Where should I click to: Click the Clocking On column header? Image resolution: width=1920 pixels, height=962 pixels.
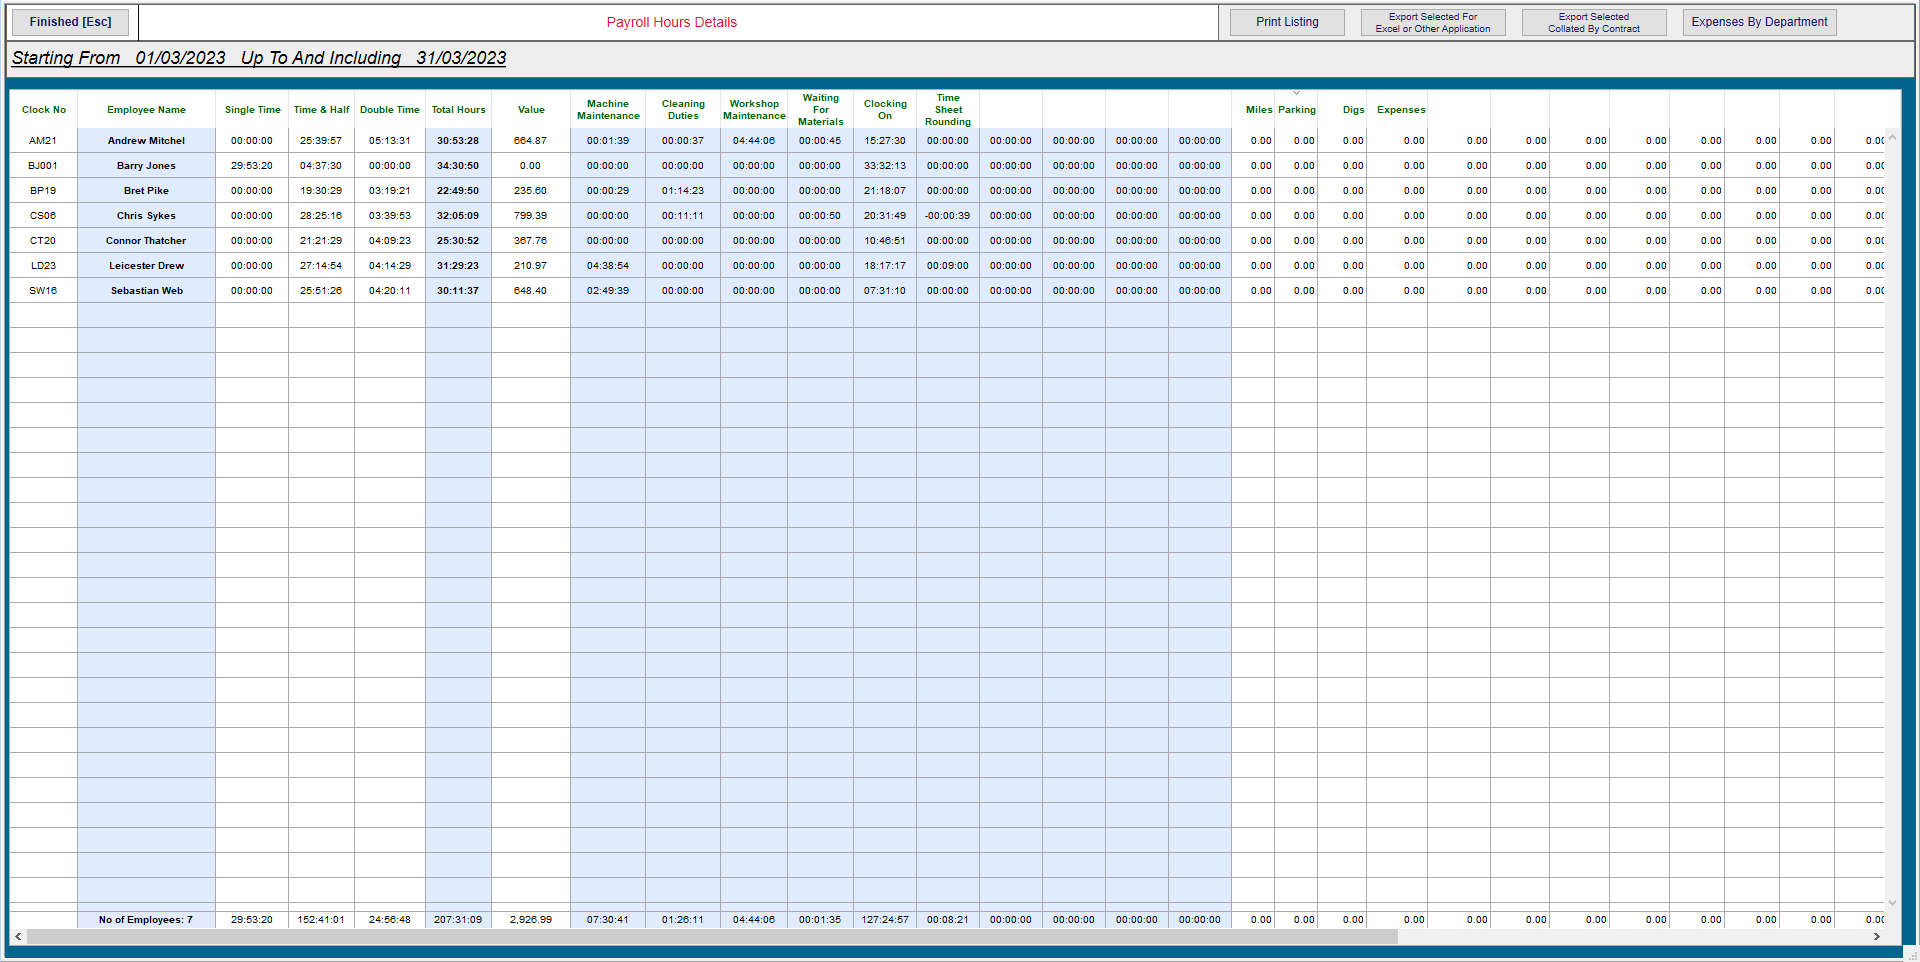pos(885,109)
